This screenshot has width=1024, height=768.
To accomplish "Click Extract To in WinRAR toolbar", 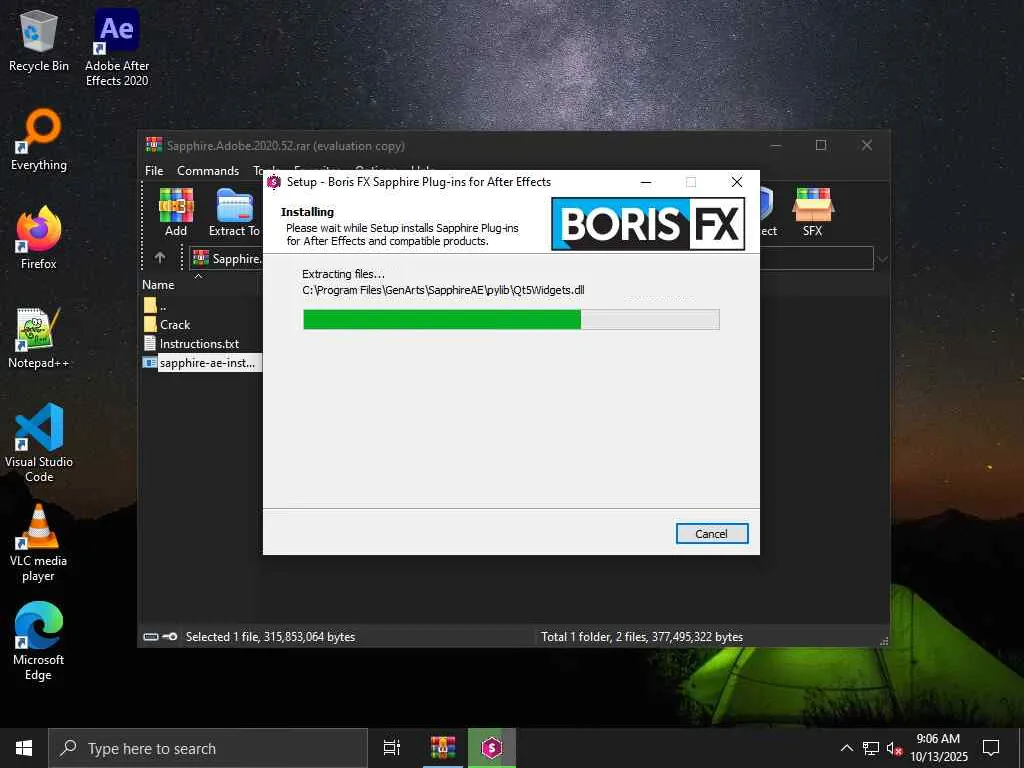I will (x=234, y=212).
